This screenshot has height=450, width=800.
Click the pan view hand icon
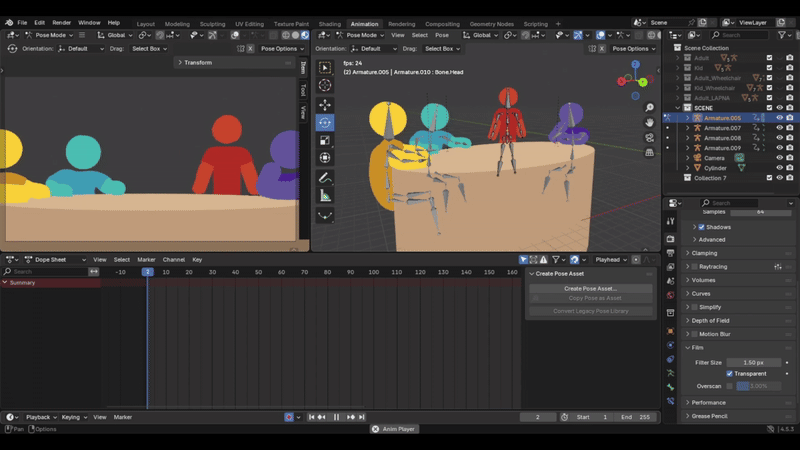tap(650, 122)
